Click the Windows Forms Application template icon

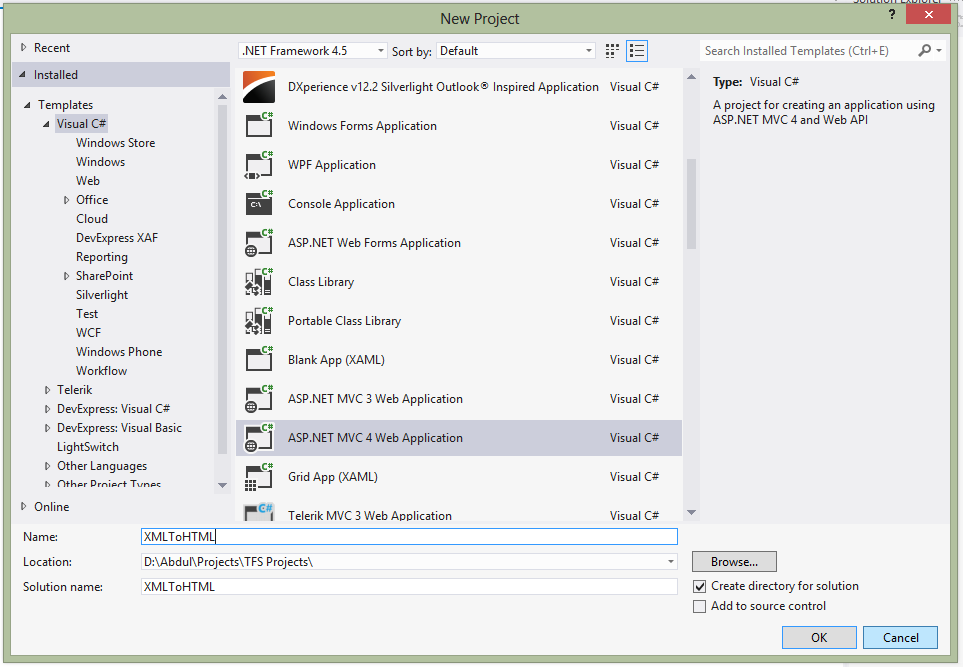[x=259, y=125]
